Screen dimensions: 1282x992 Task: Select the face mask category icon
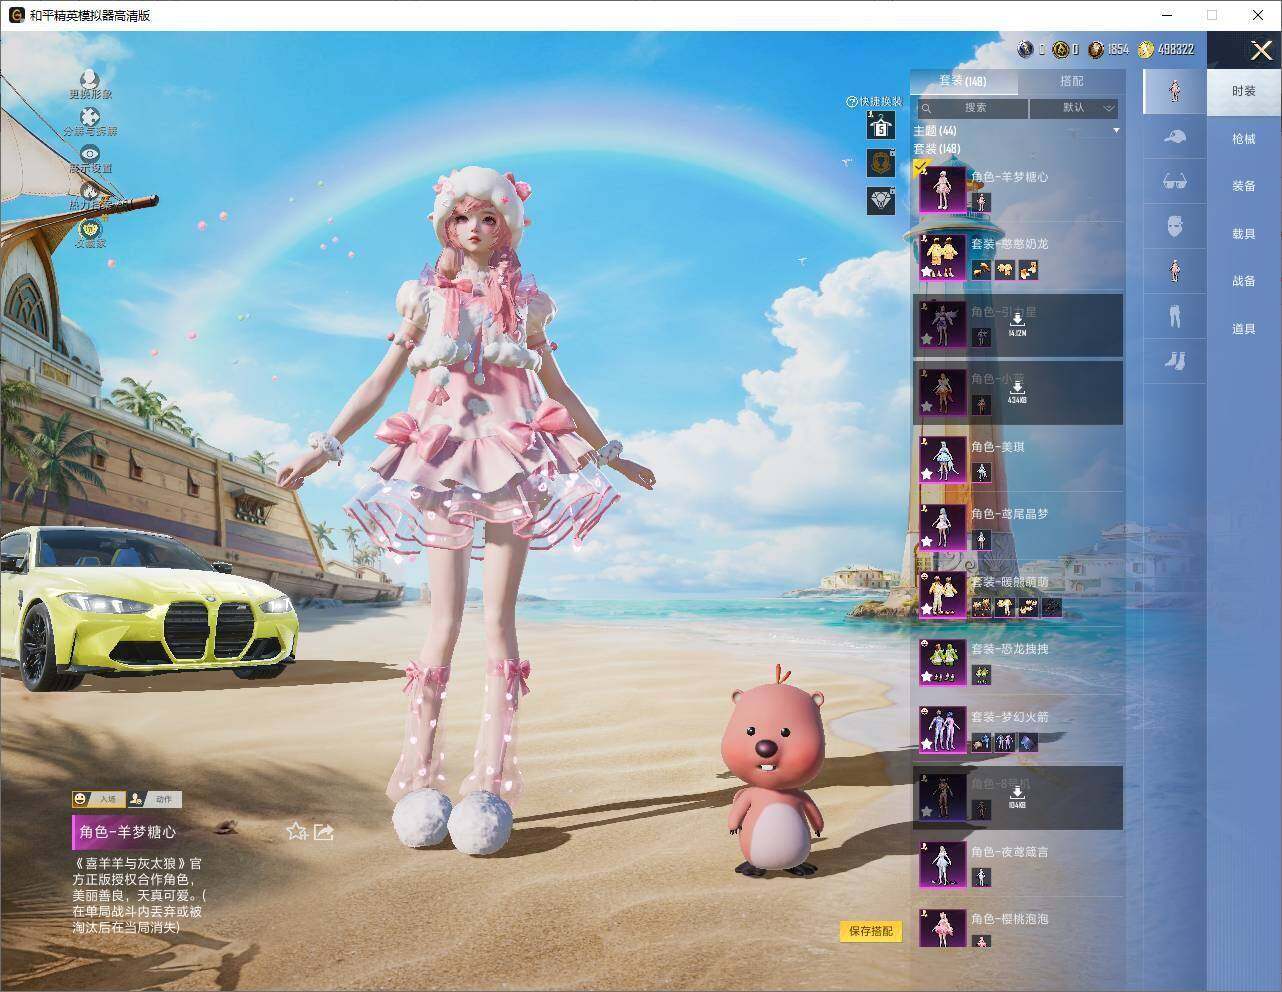coord(1175,226)
